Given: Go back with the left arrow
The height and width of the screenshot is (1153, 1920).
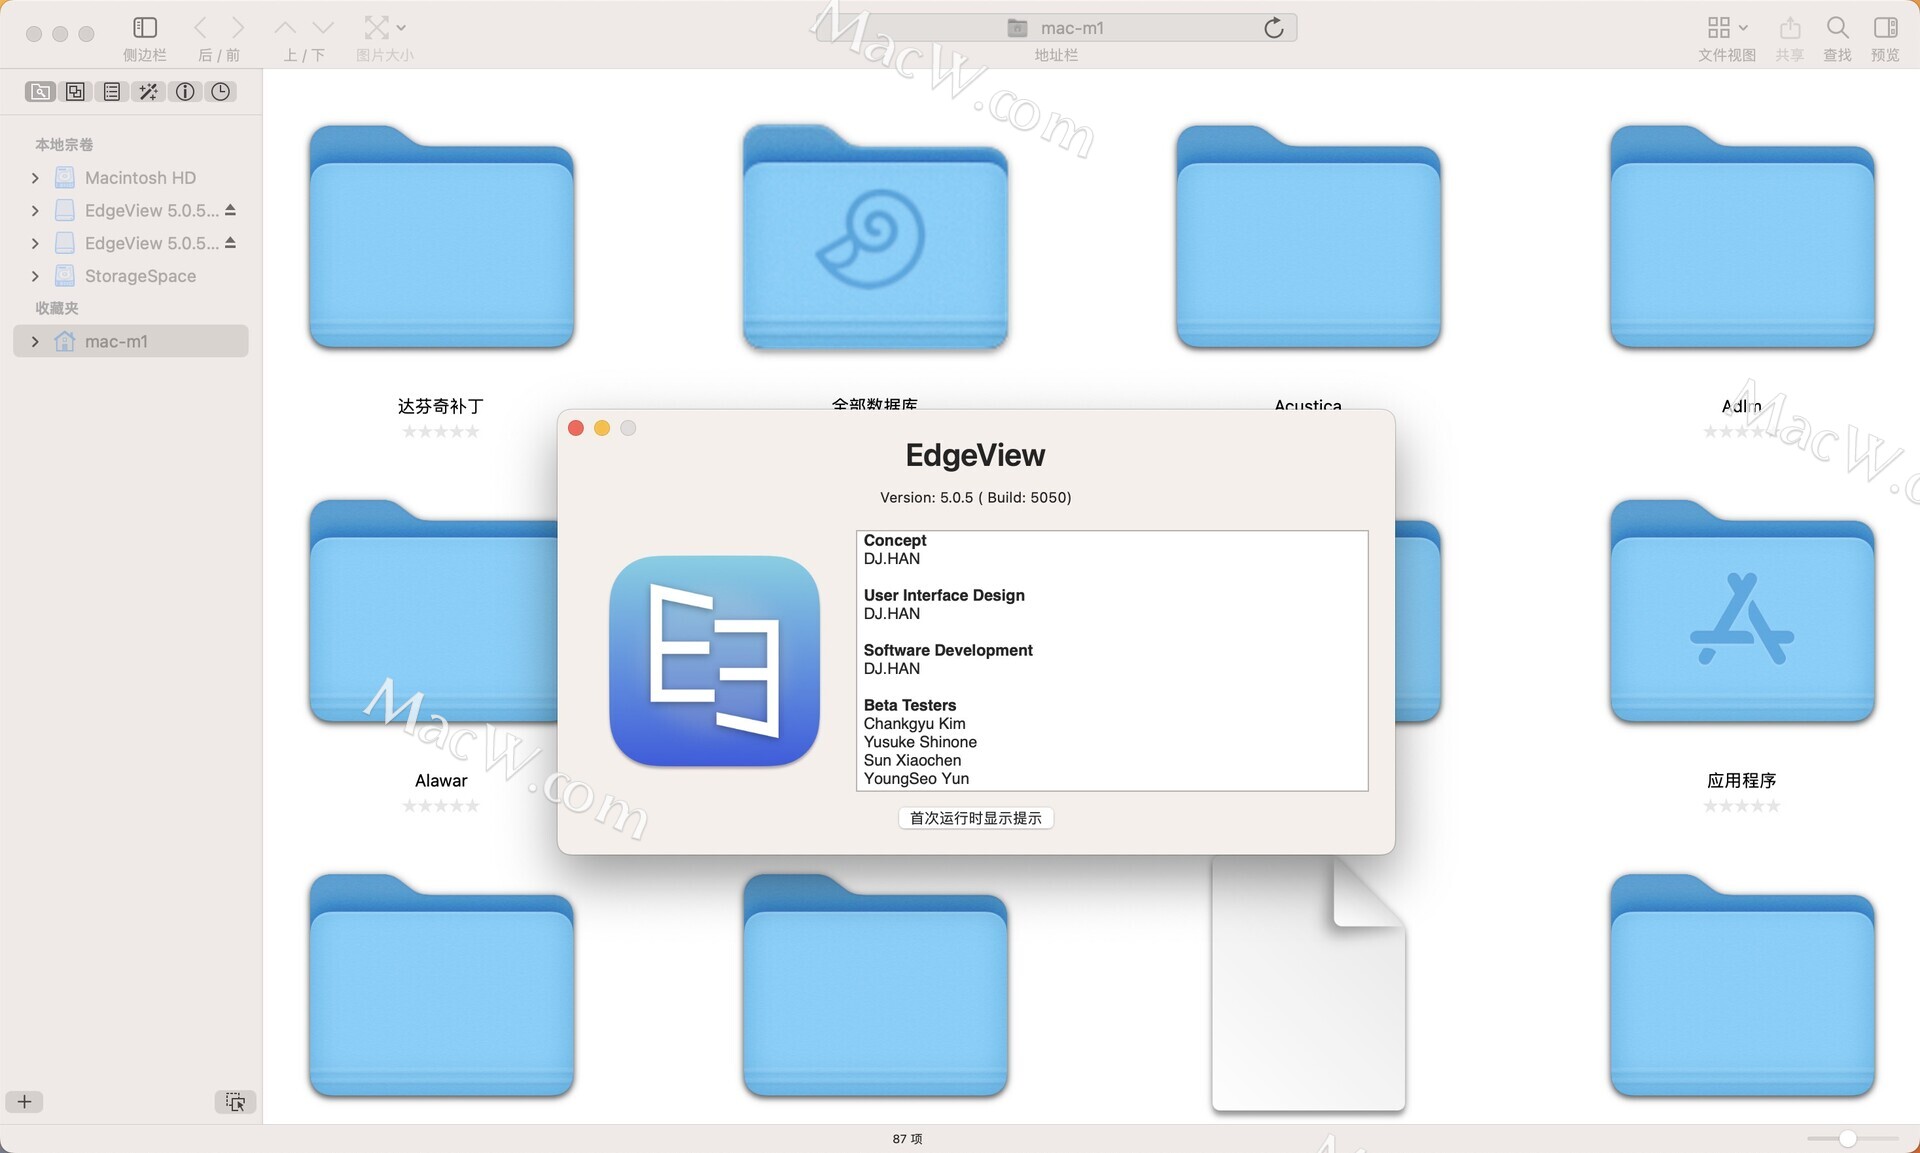Looking at the screenshot, I should [200, 28].
